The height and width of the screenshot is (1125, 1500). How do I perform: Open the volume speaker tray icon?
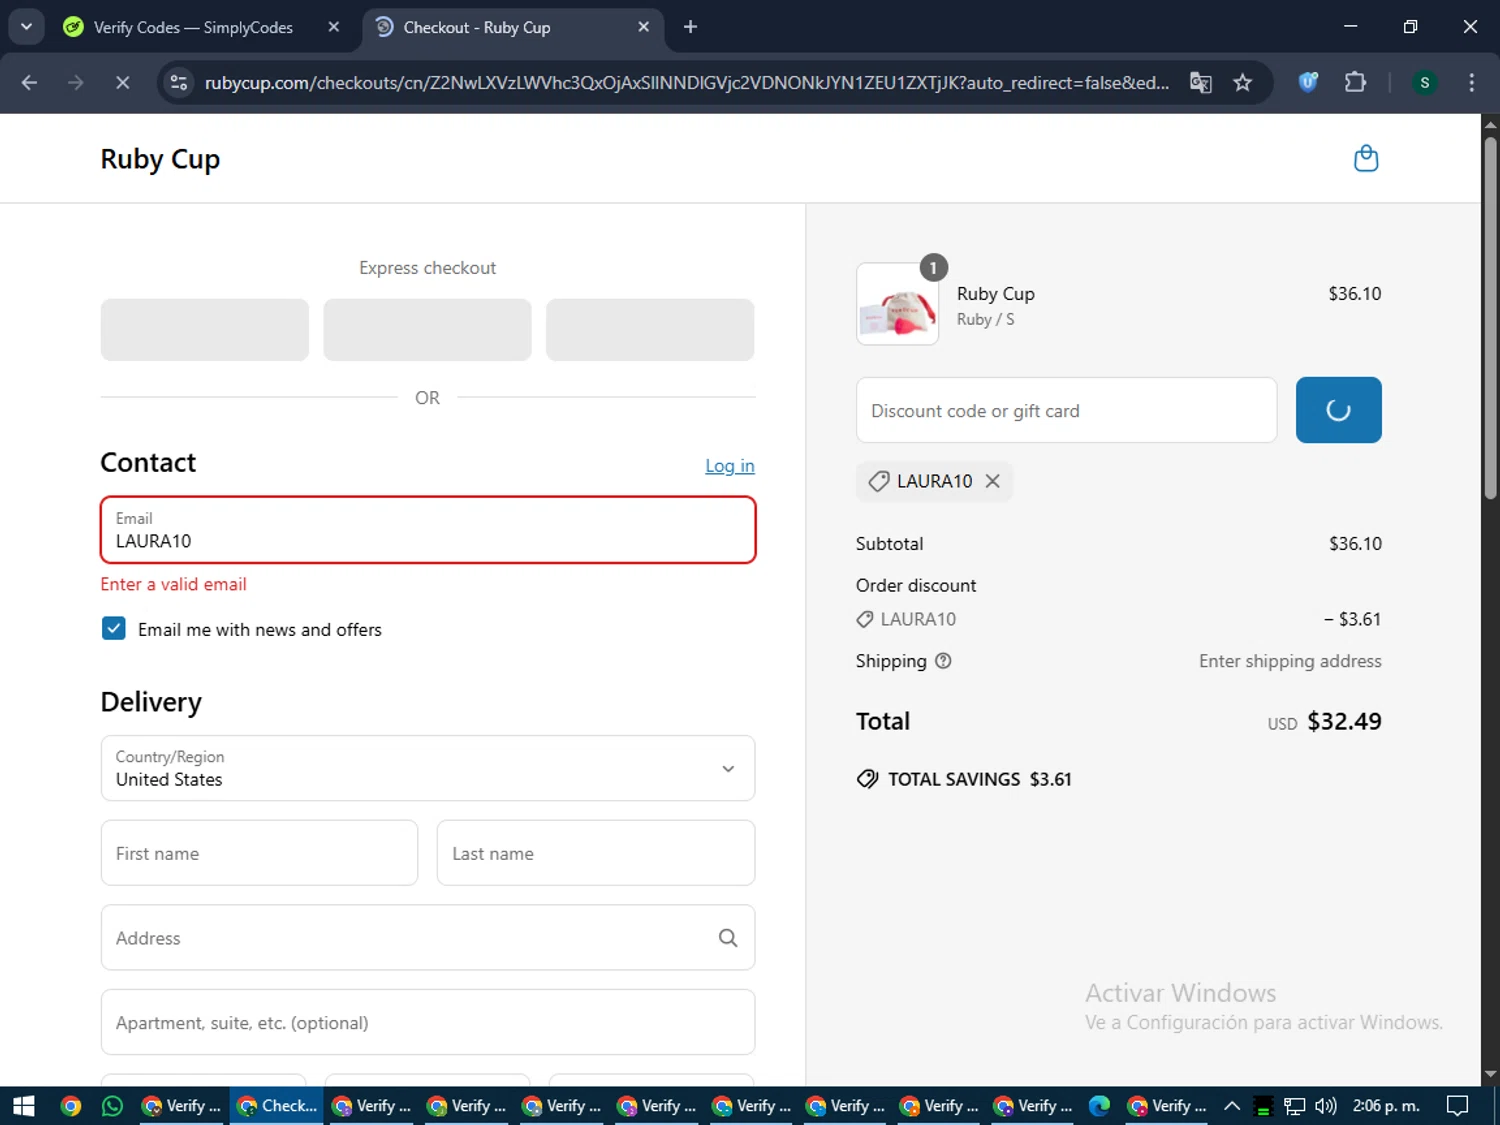click(x=1326, y=1106)
